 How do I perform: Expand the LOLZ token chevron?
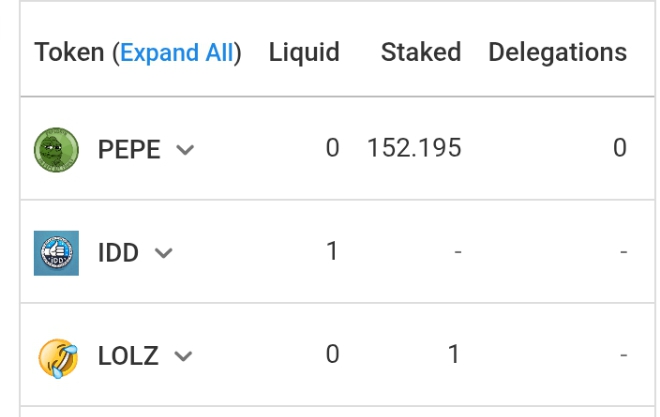tap(183, 356)
